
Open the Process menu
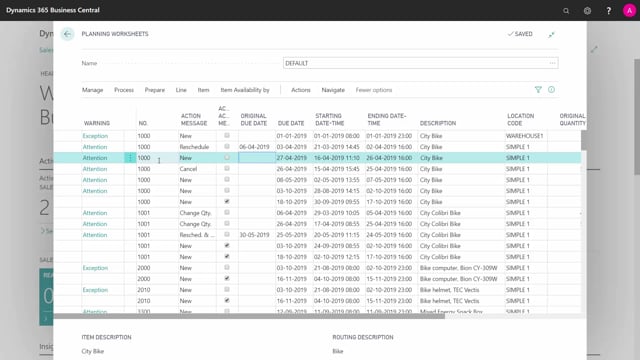(124, 90)
